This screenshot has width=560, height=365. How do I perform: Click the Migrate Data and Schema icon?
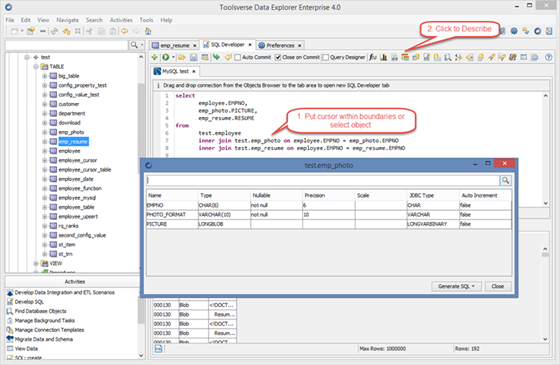[10, 339]
